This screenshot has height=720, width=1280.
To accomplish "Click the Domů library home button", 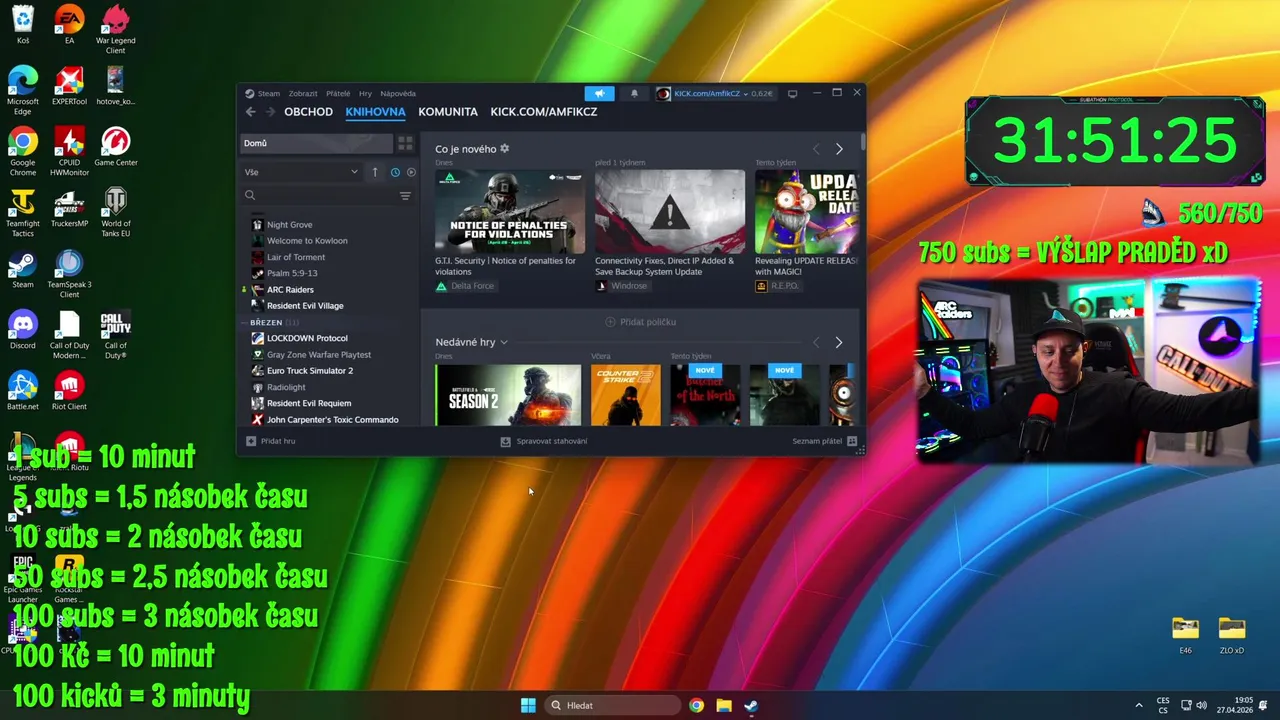I will pos(316,143).
